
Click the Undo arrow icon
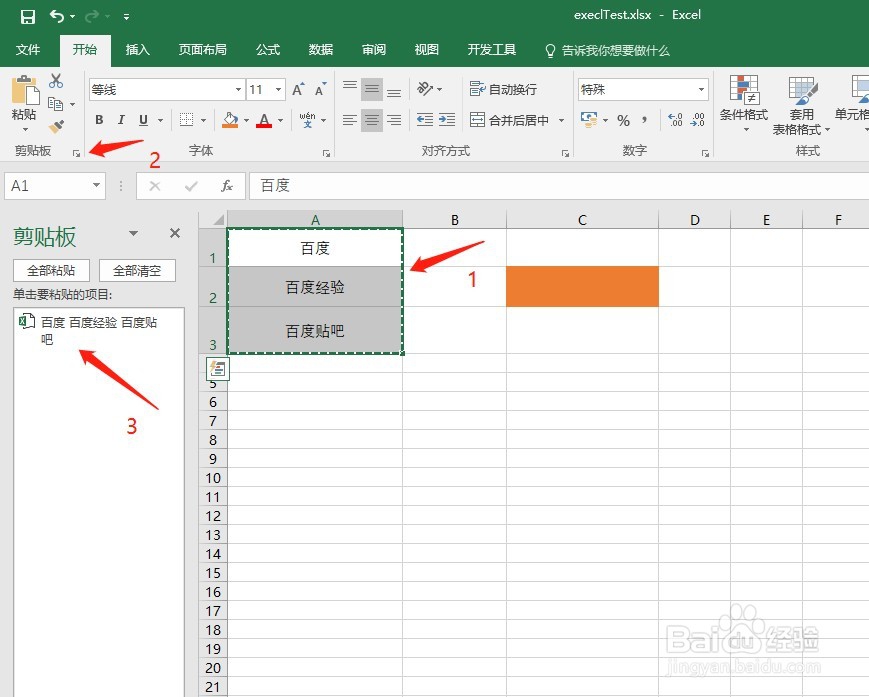(57, 16)
